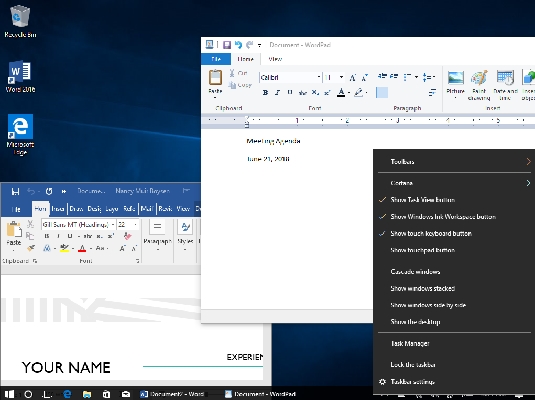Insert Date and time in WordPad

pyautogui.click(x=505, y=78)
